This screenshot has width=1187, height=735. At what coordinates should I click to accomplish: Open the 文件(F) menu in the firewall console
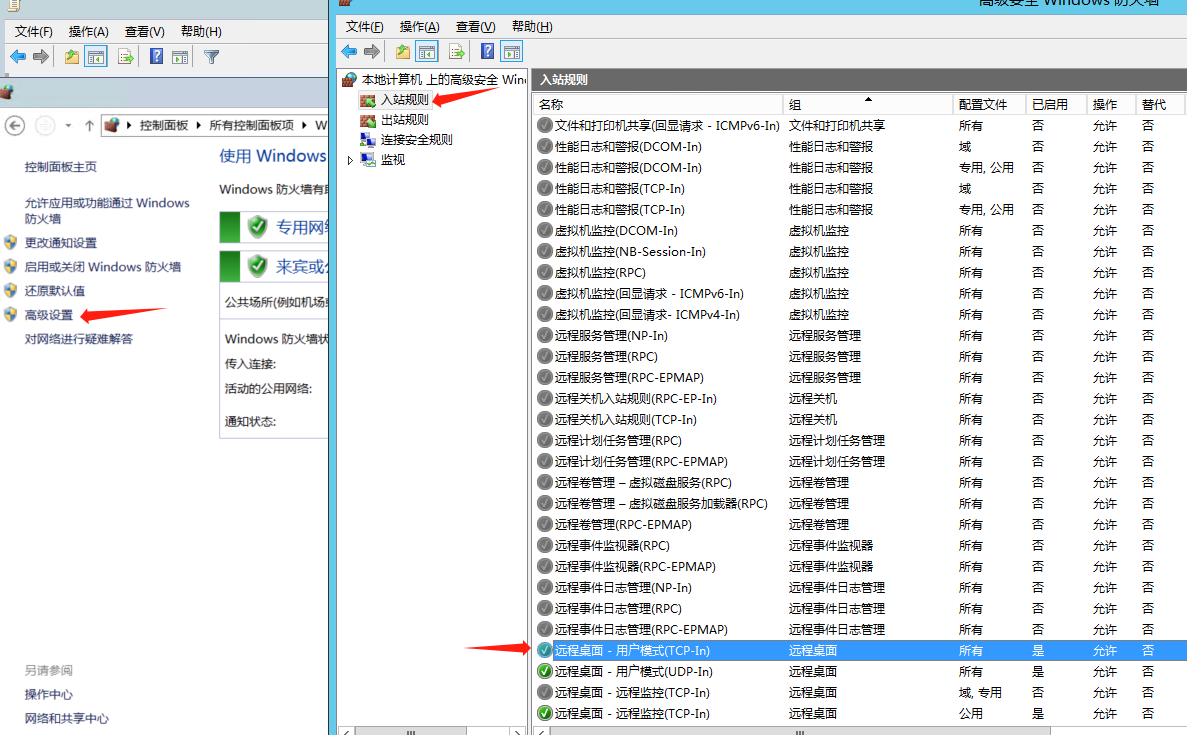pos(364,27)
